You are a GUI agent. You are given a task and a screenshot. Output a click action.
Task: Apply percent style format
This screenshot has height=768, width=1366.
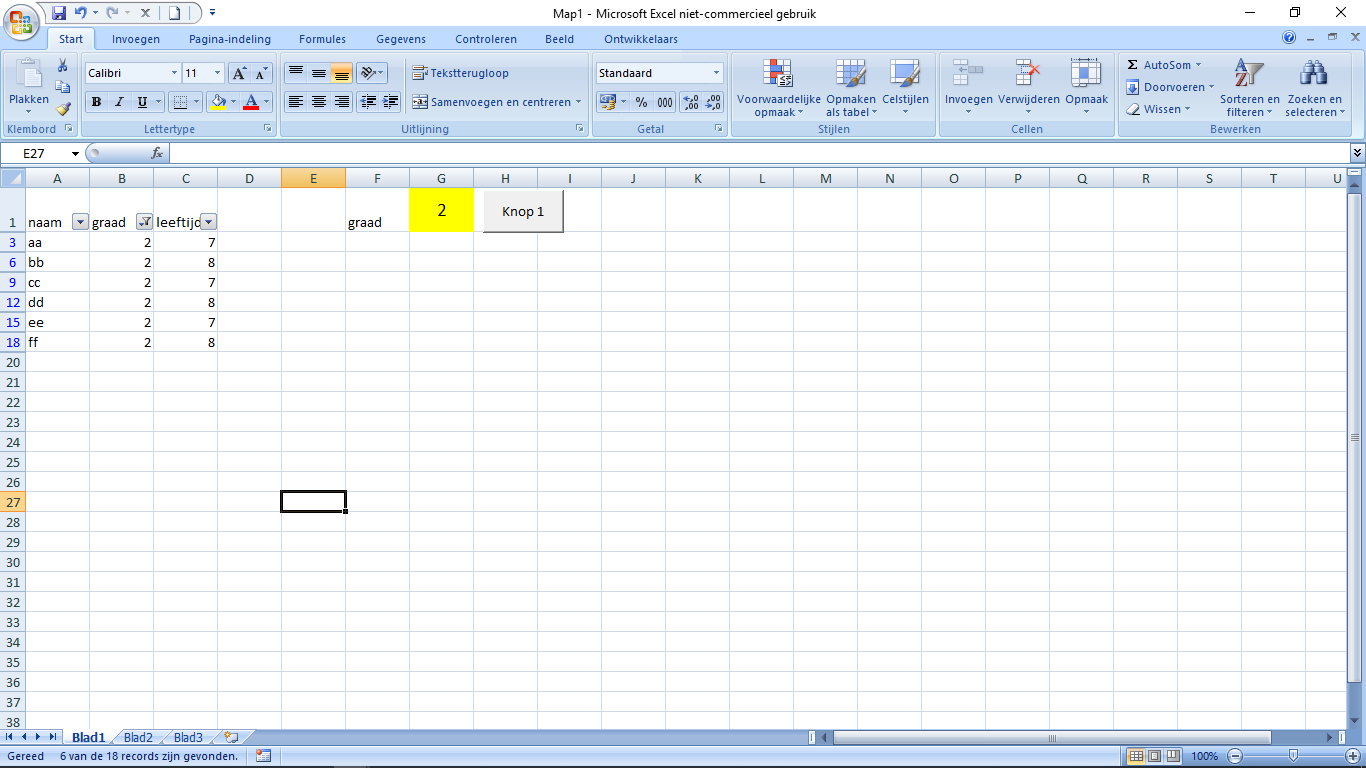(x=641, y=102)
